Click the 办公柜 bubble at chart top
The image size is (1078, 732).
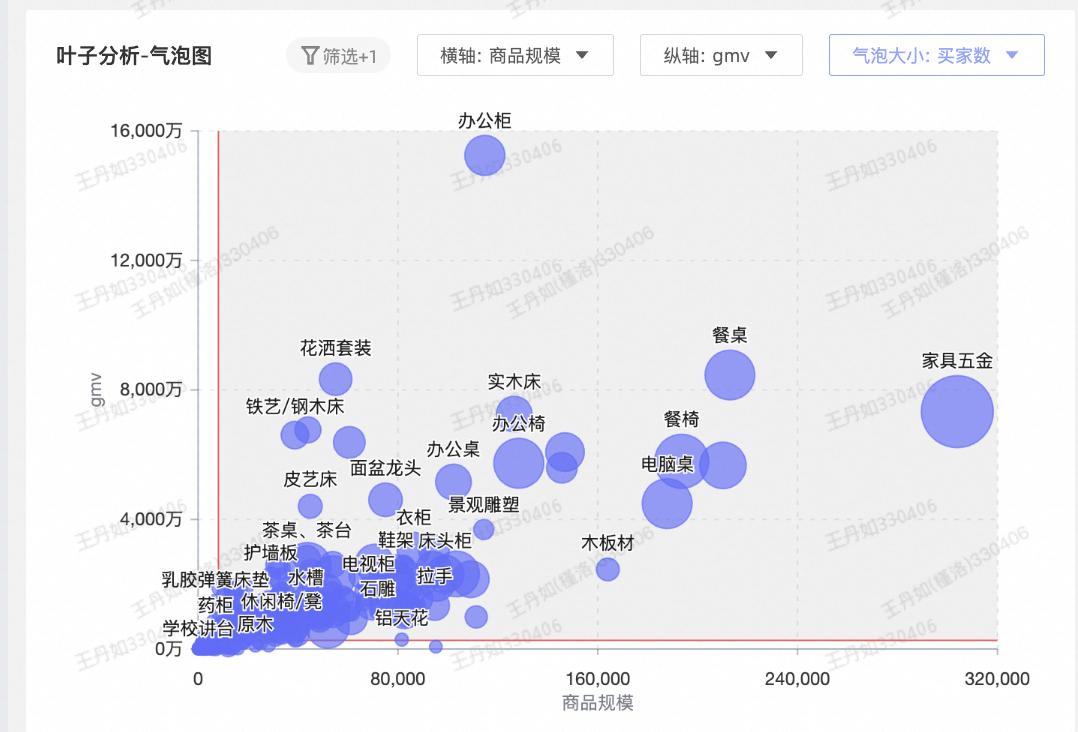pos(485,154)
